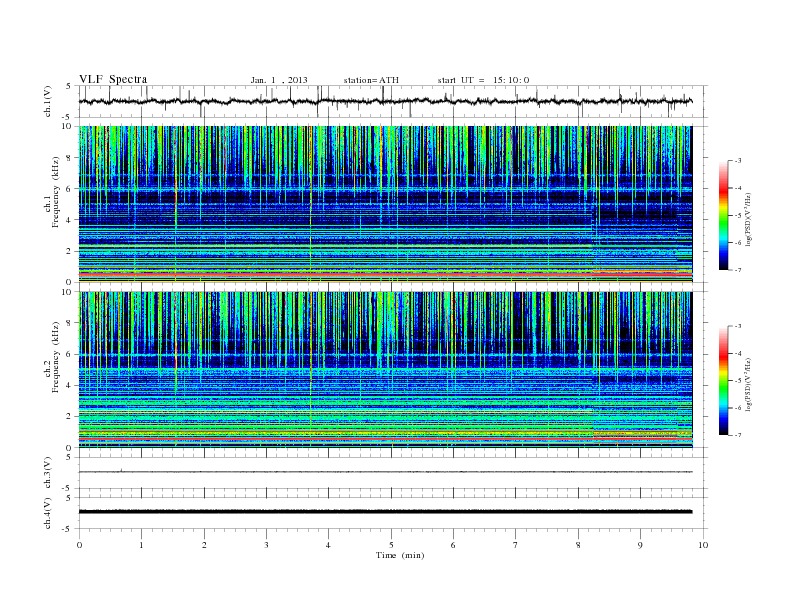Click the ch.3 flat voltage trace panel

point(392,473)
